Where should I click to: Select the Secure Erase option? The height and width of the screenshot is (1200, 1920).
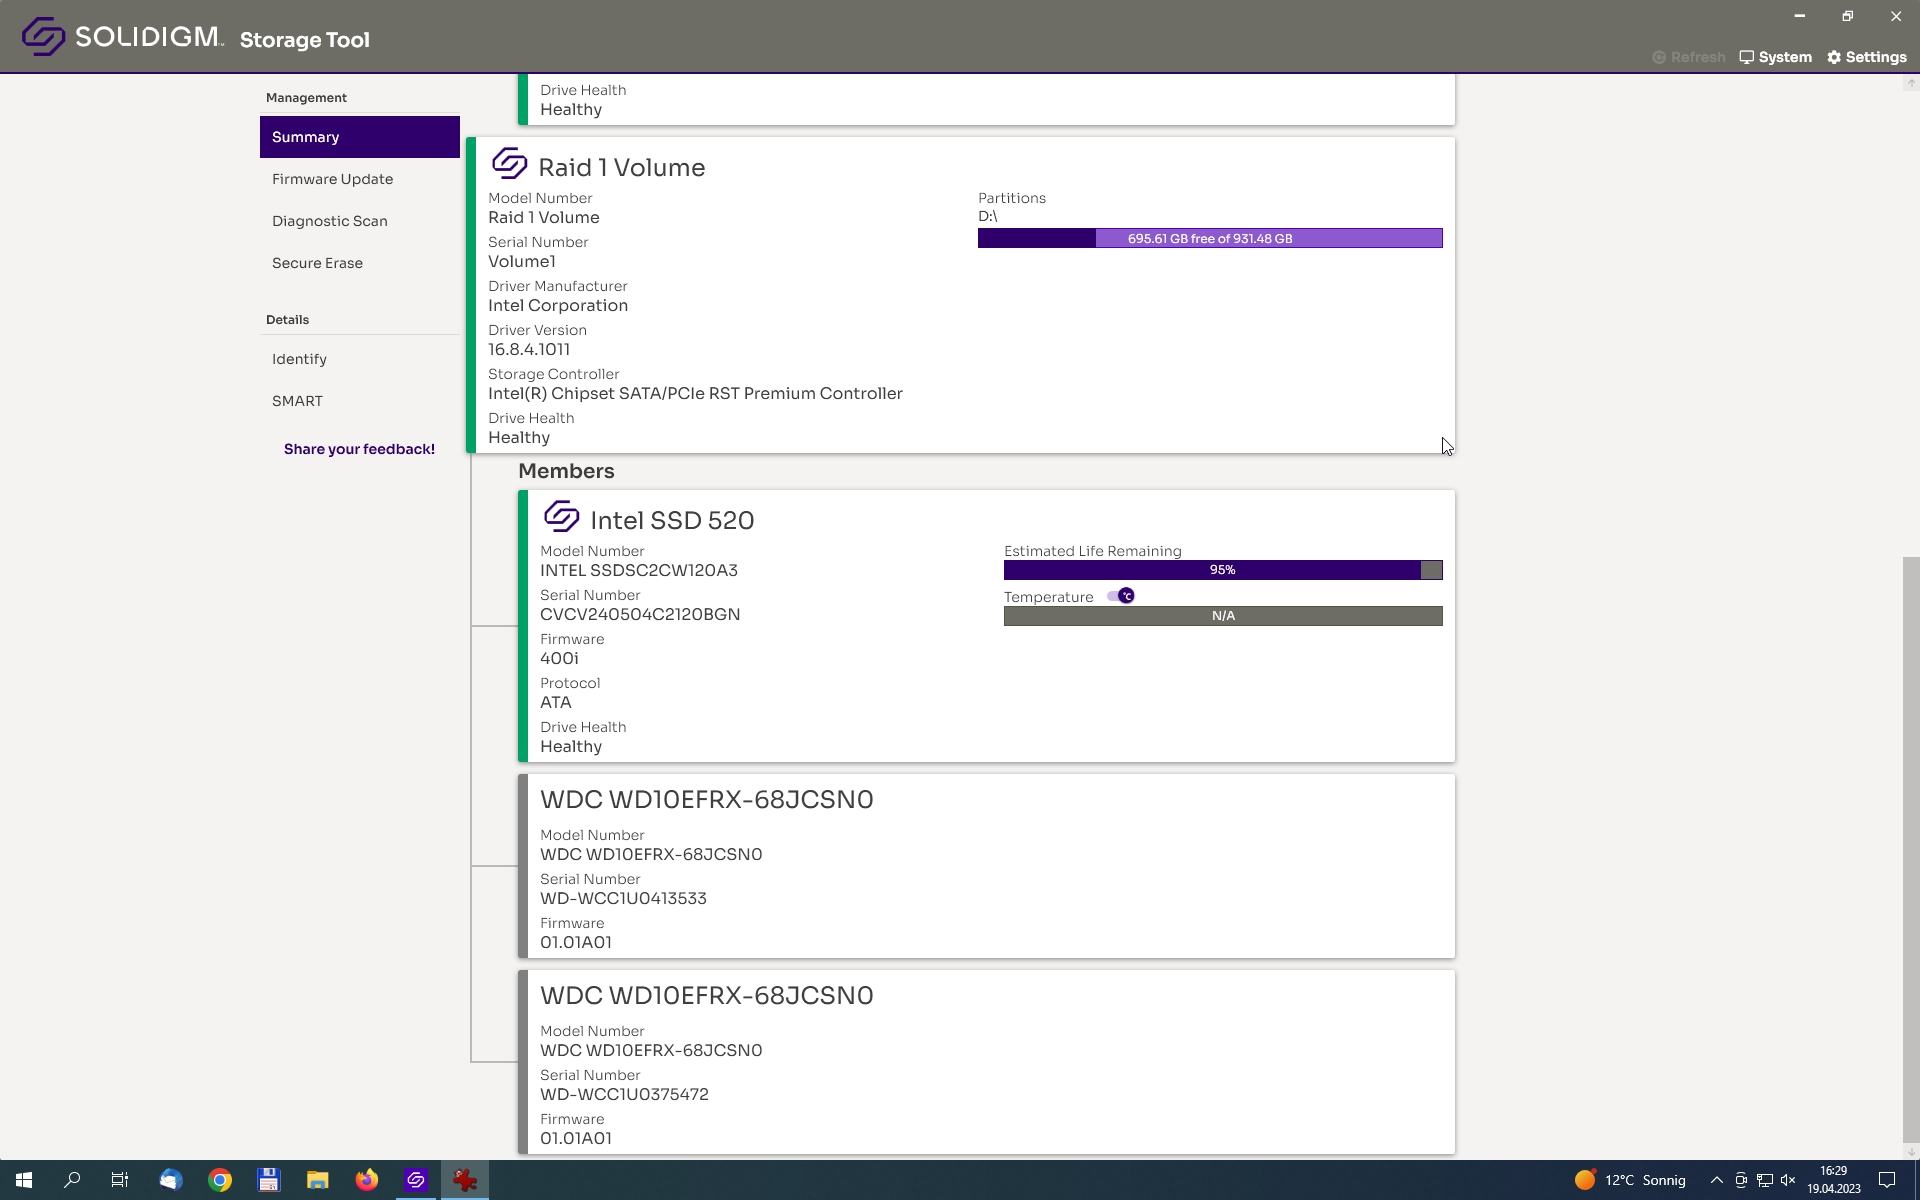(317, 263)
